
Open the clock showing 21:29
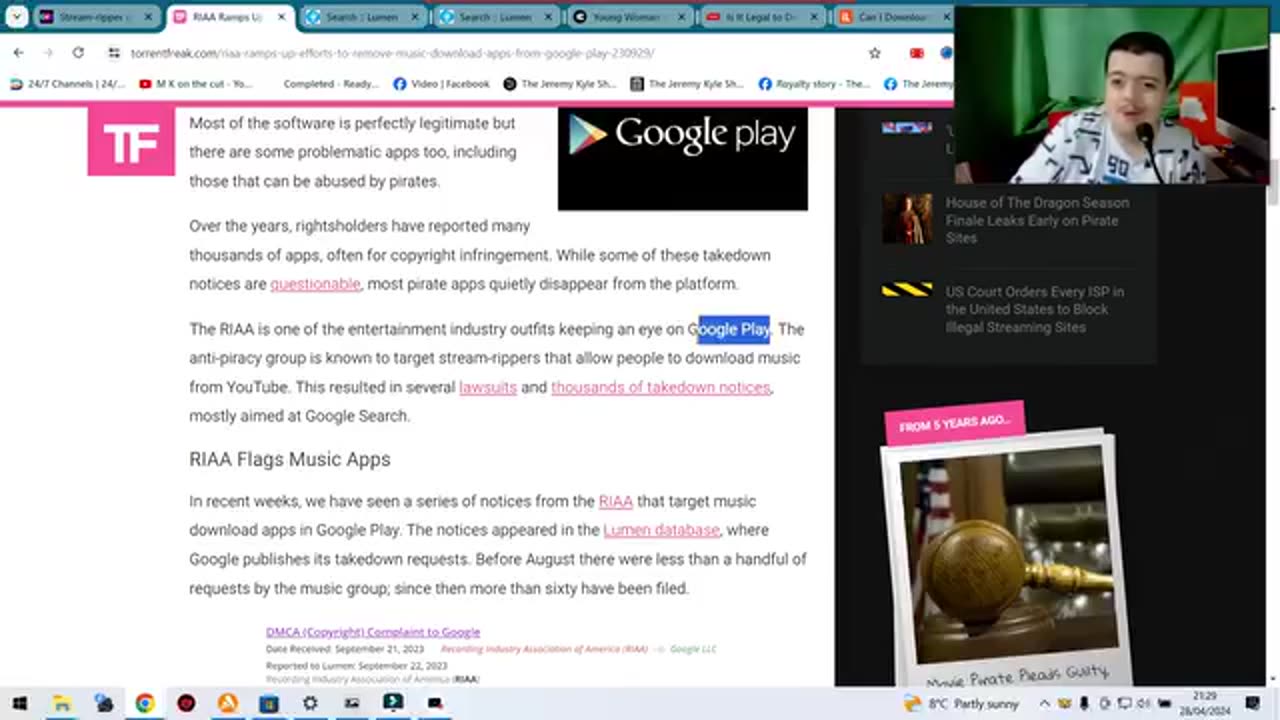(1205, 704)
